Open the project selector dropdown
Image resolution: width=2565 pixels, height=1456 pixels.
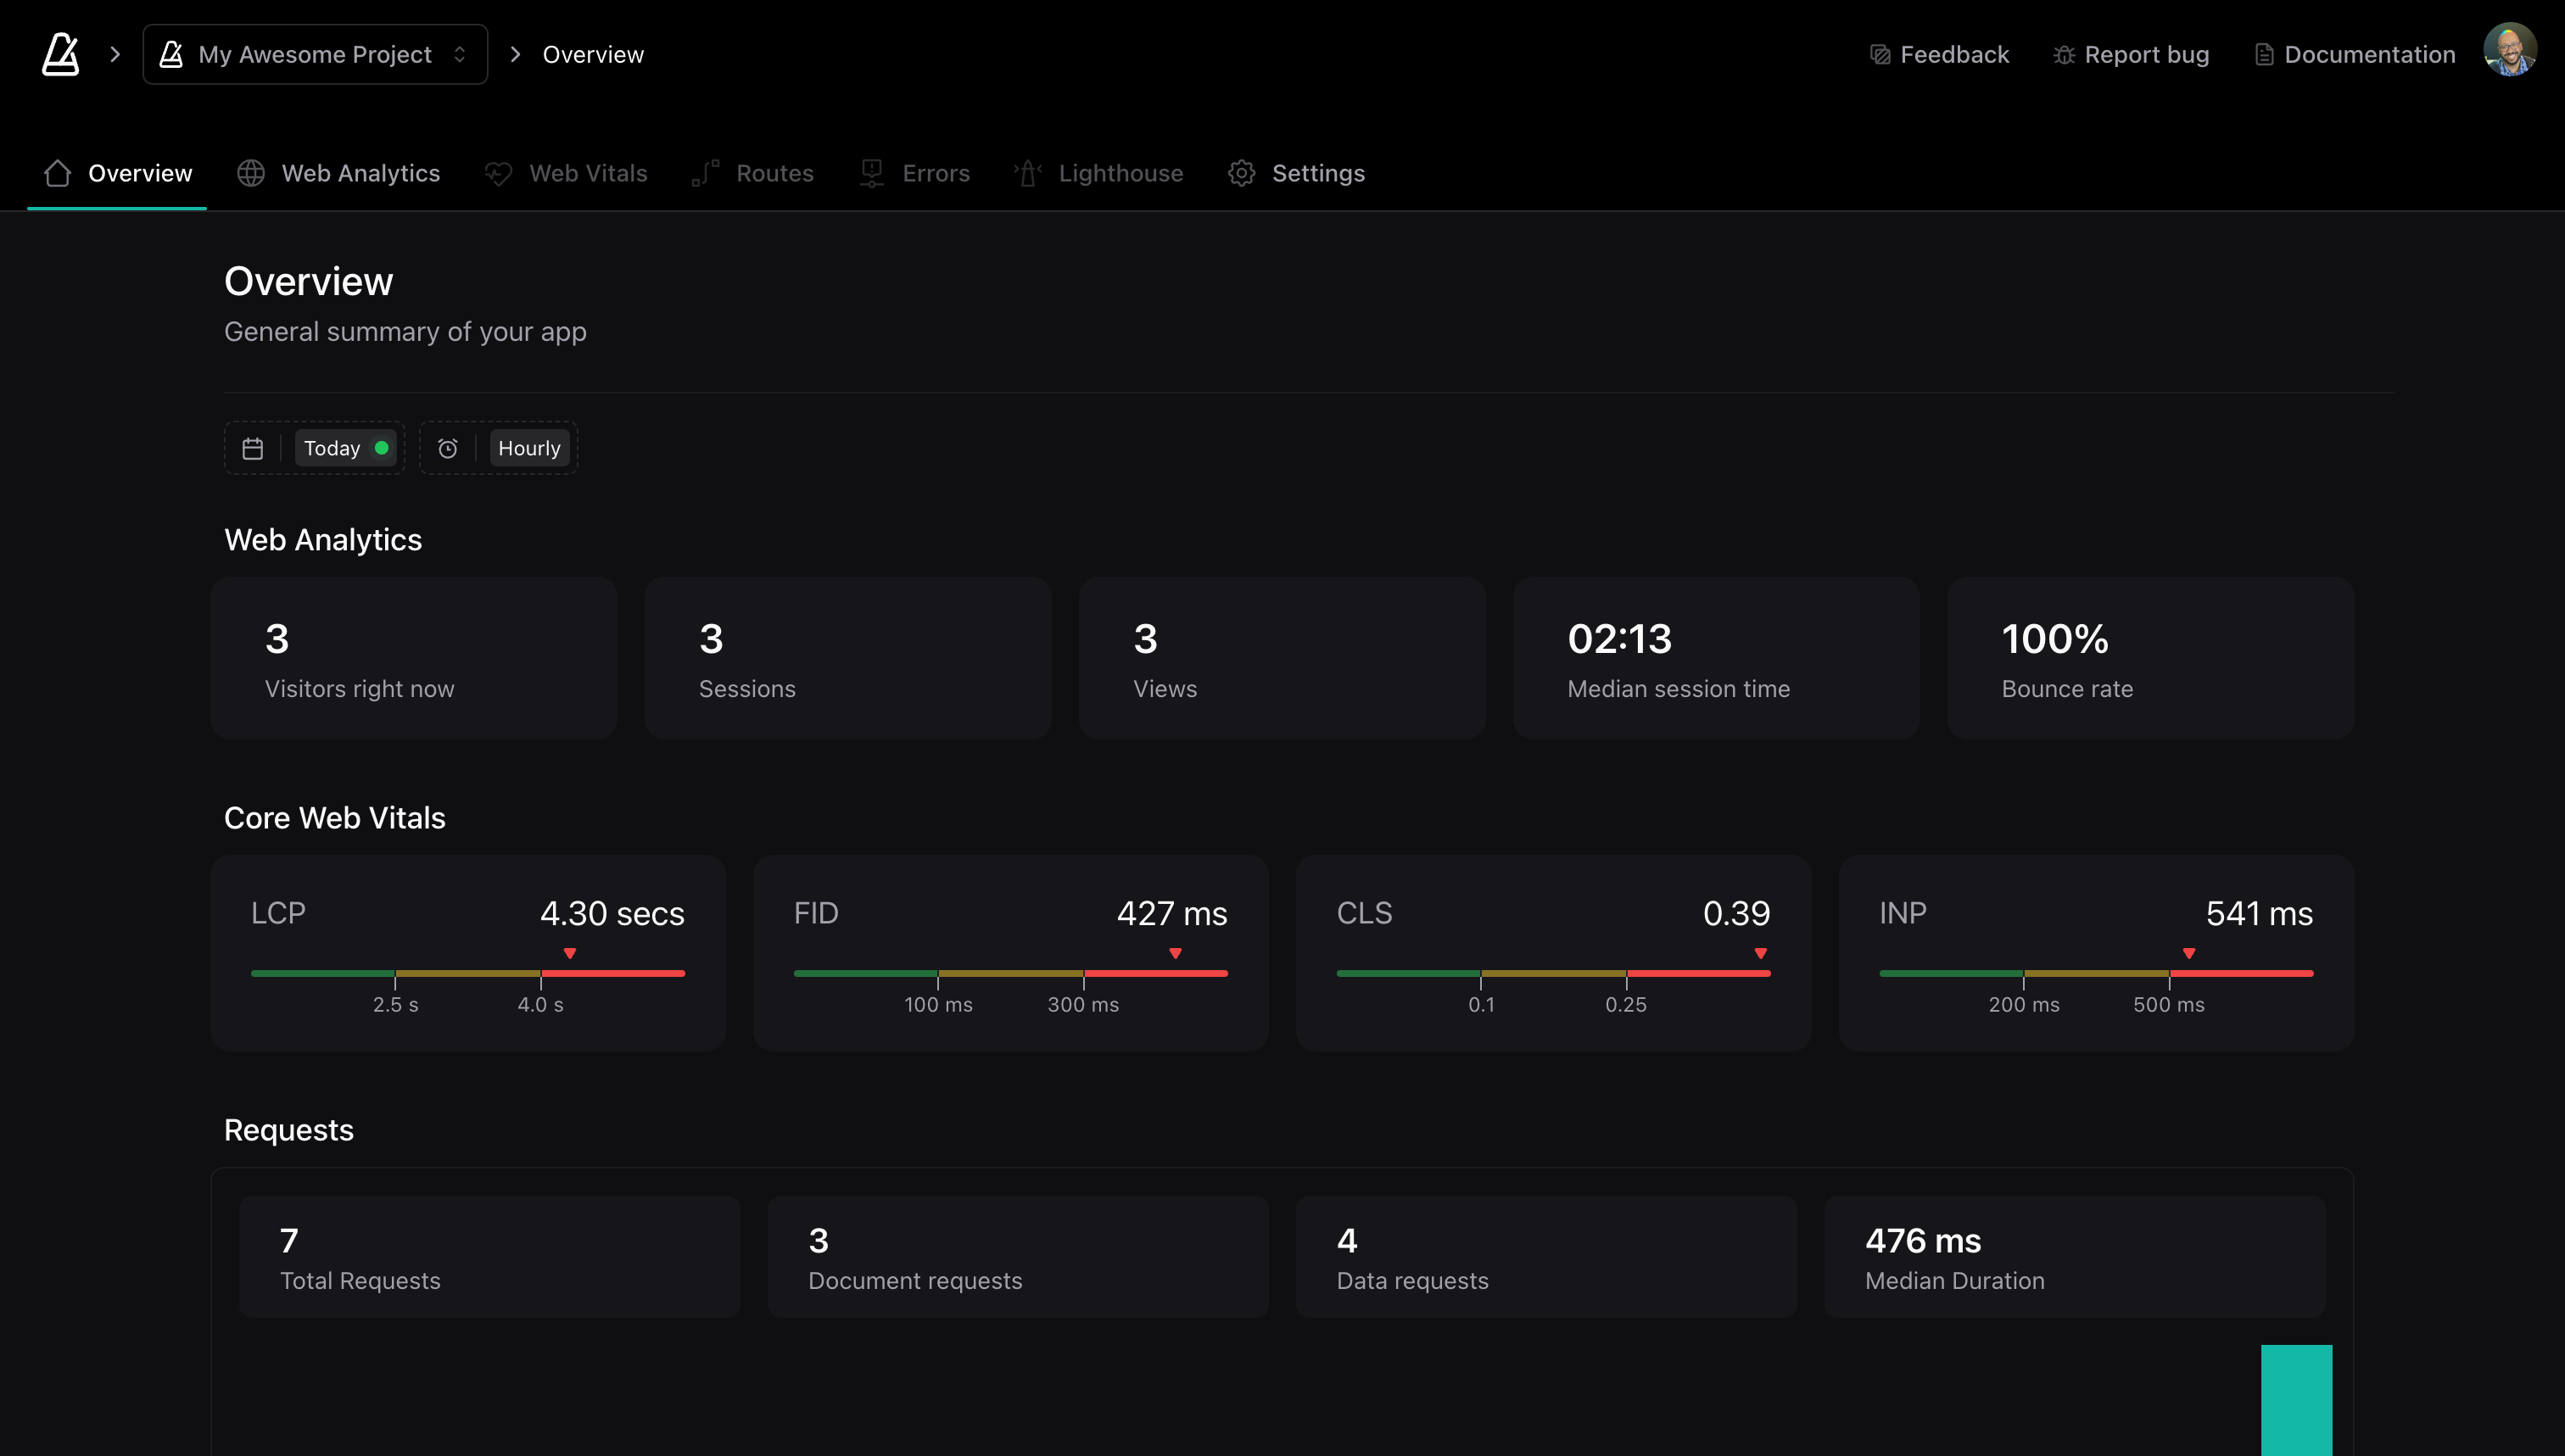(x=316, y=54)
